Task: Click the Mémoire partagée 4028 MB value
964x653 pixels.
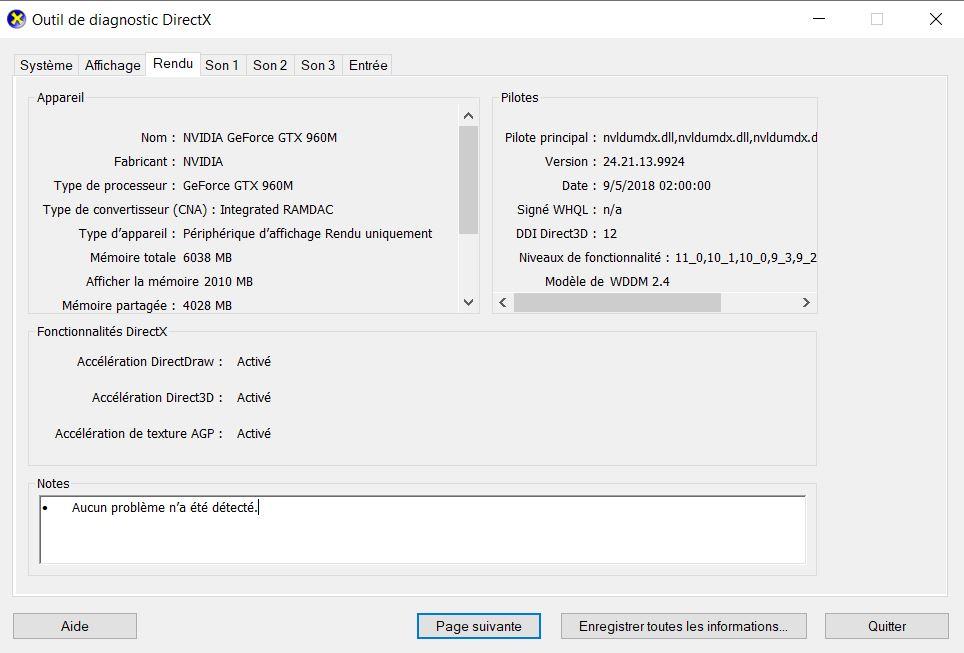Action: [207, 306]
